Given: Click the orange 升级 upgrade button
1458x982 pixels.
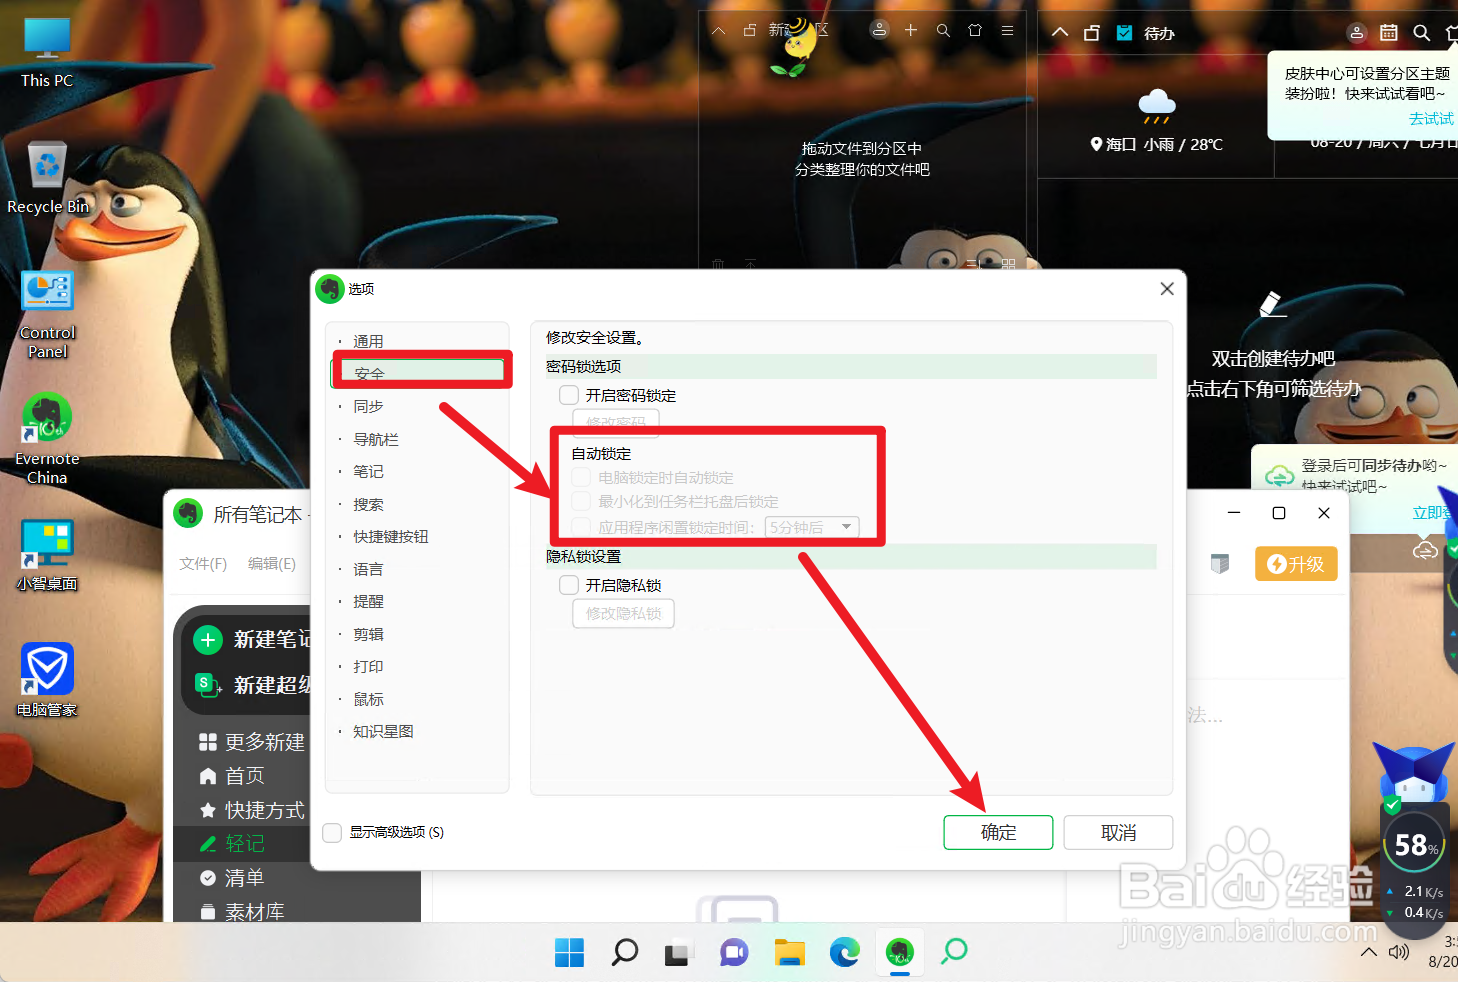Looking at the screenshot, I should (1296, 564).
